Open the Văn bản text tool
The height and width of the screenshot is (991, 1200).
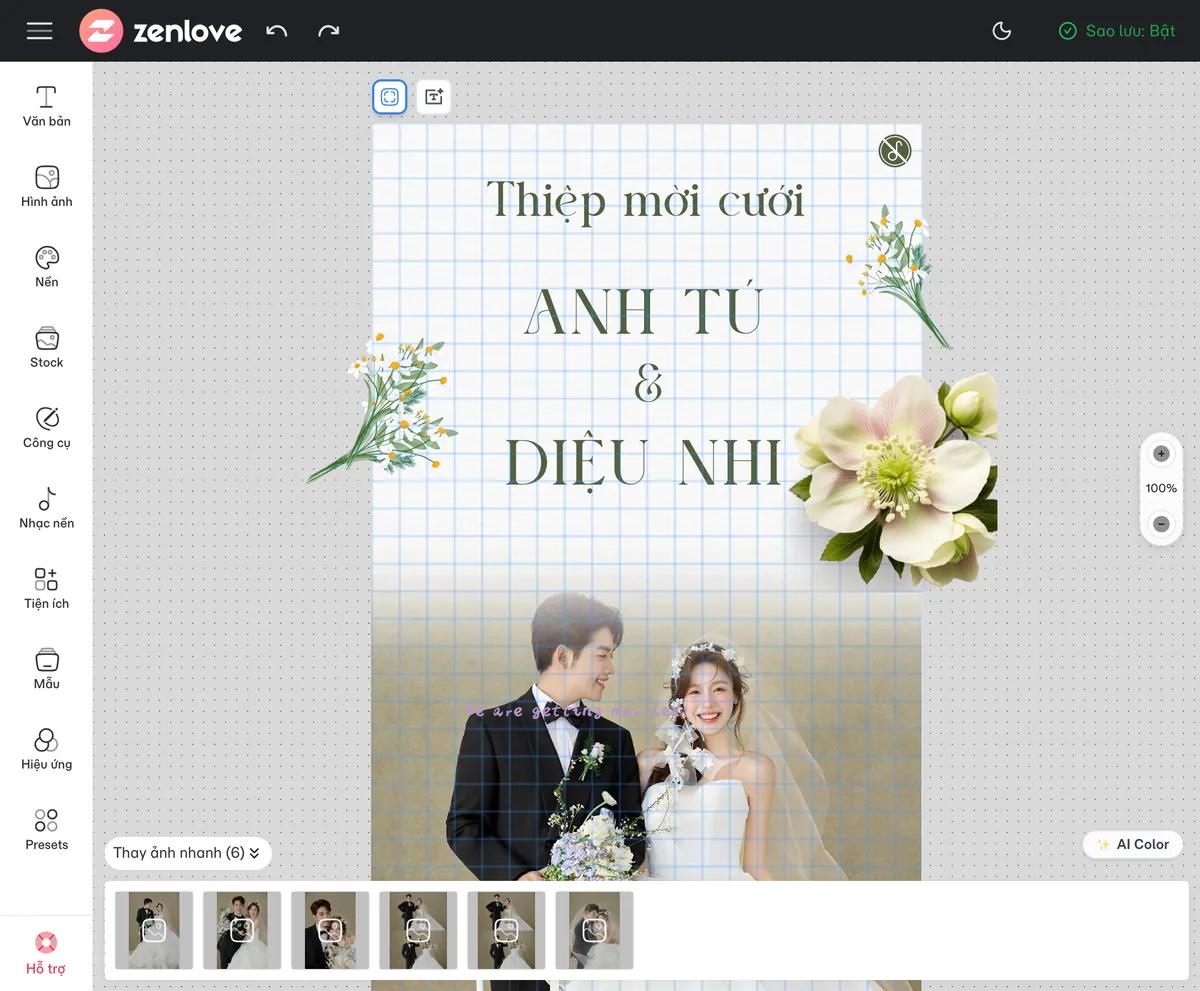[47, 107]
